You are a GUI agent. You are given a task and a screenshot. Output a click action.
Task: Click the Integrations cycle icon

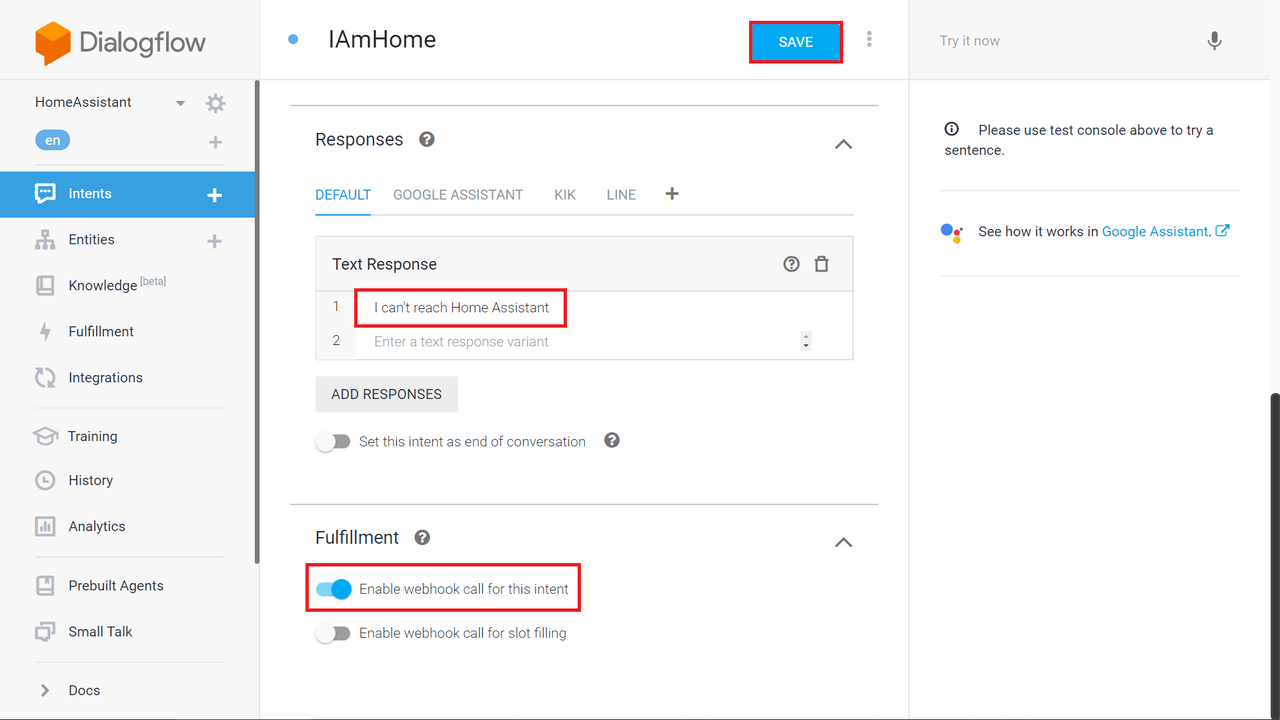pyautogui.click(x=45, y=378)
